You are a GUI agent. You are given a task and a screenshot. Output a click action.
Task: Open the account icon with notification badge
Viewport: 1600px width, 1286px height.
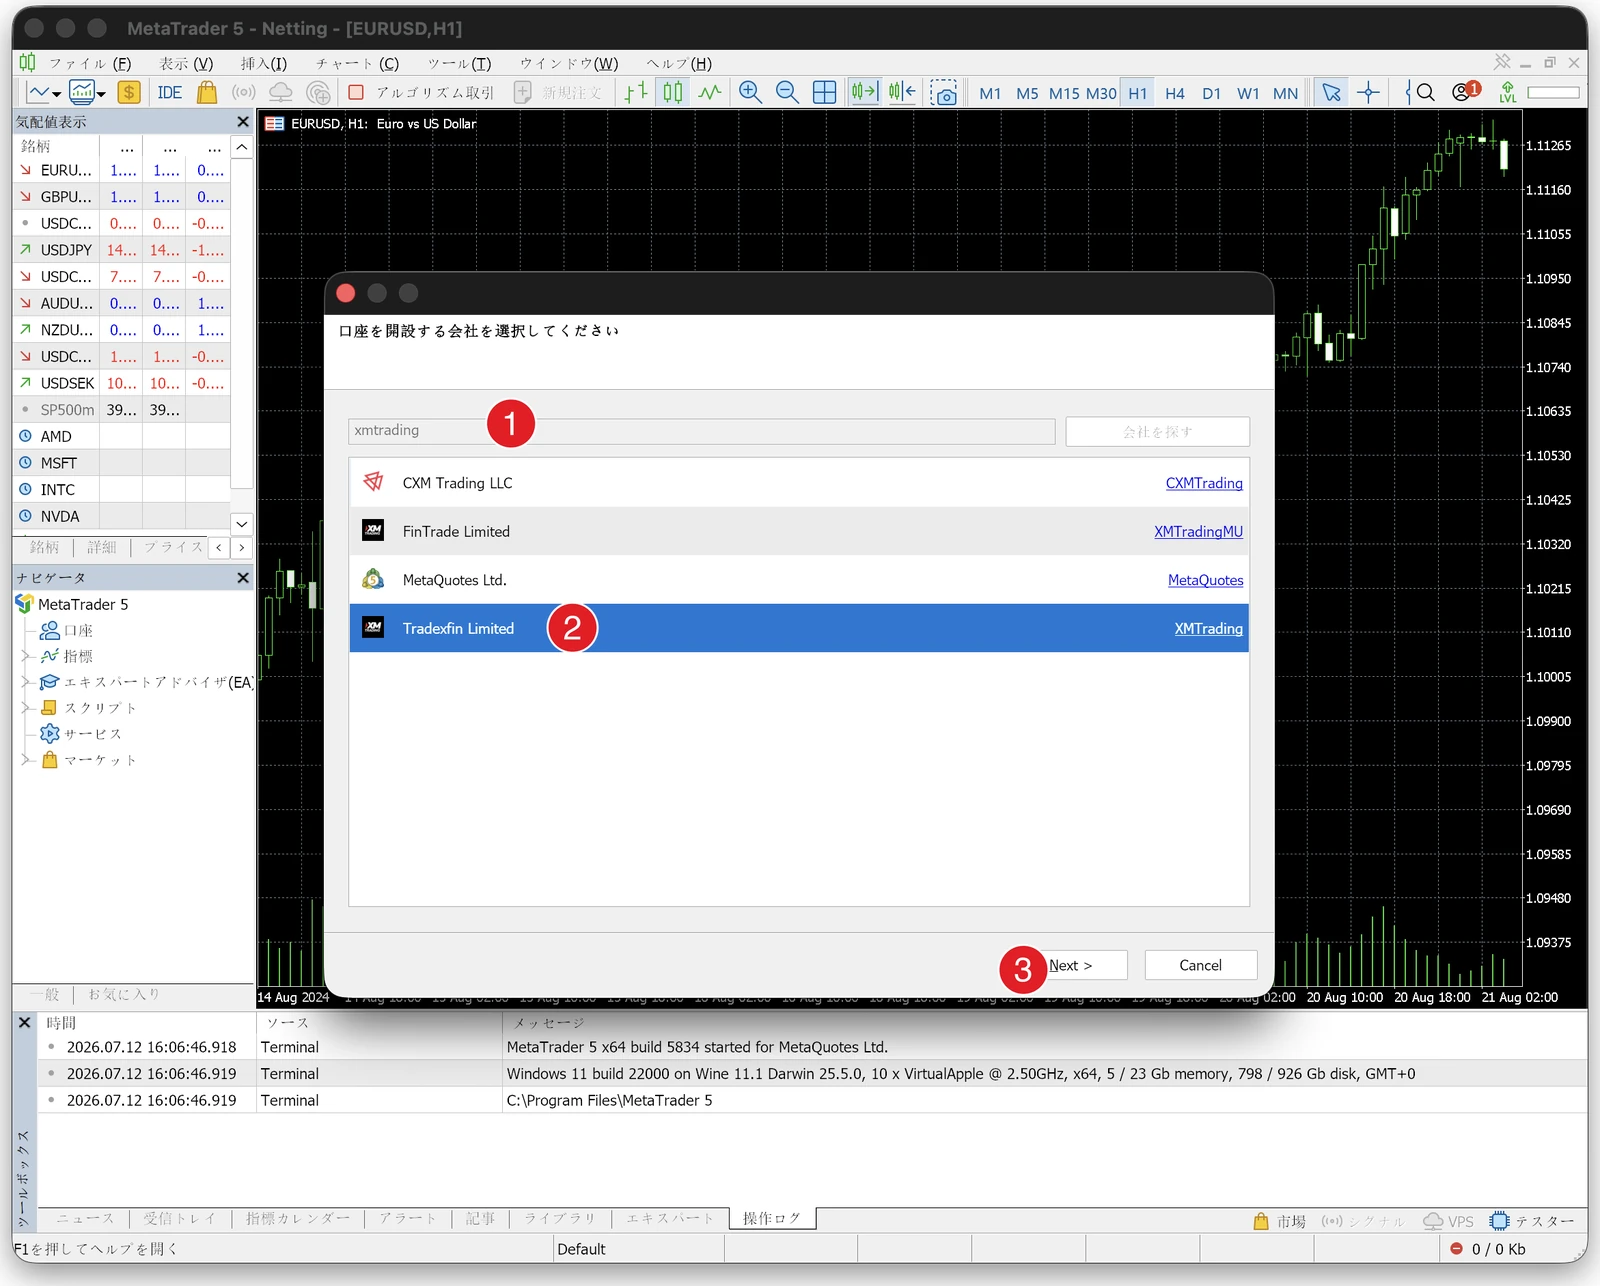click(1466, 92)
